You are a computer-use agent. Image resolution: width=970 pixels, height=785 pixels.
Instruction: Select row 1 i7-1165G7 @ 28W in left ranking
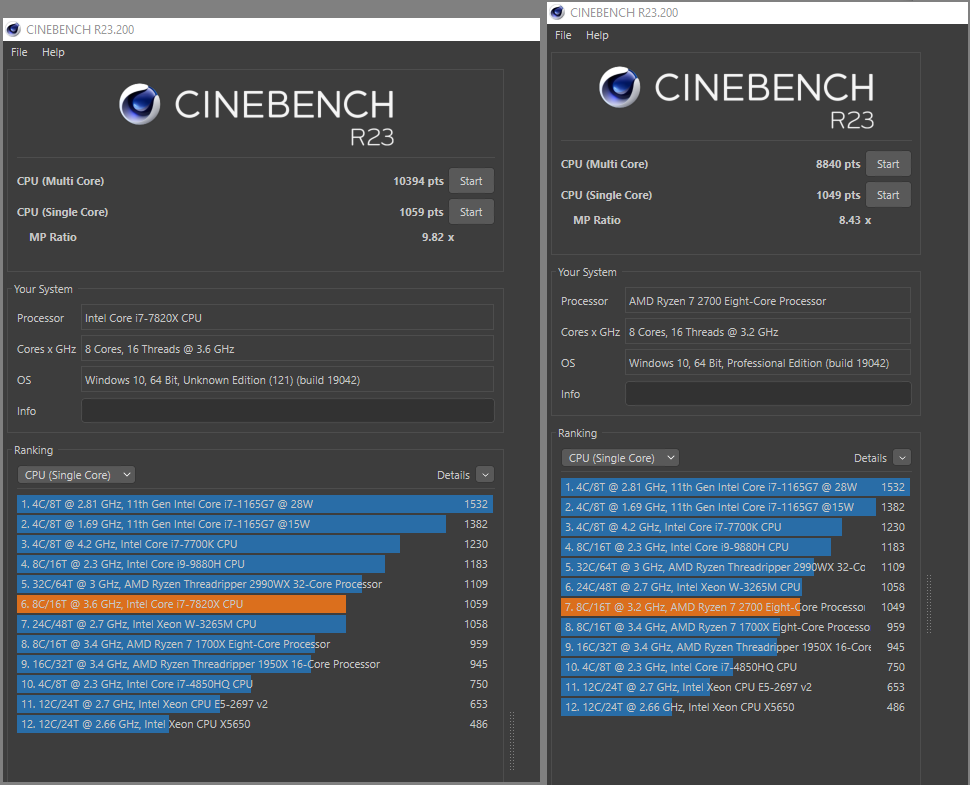255,504
